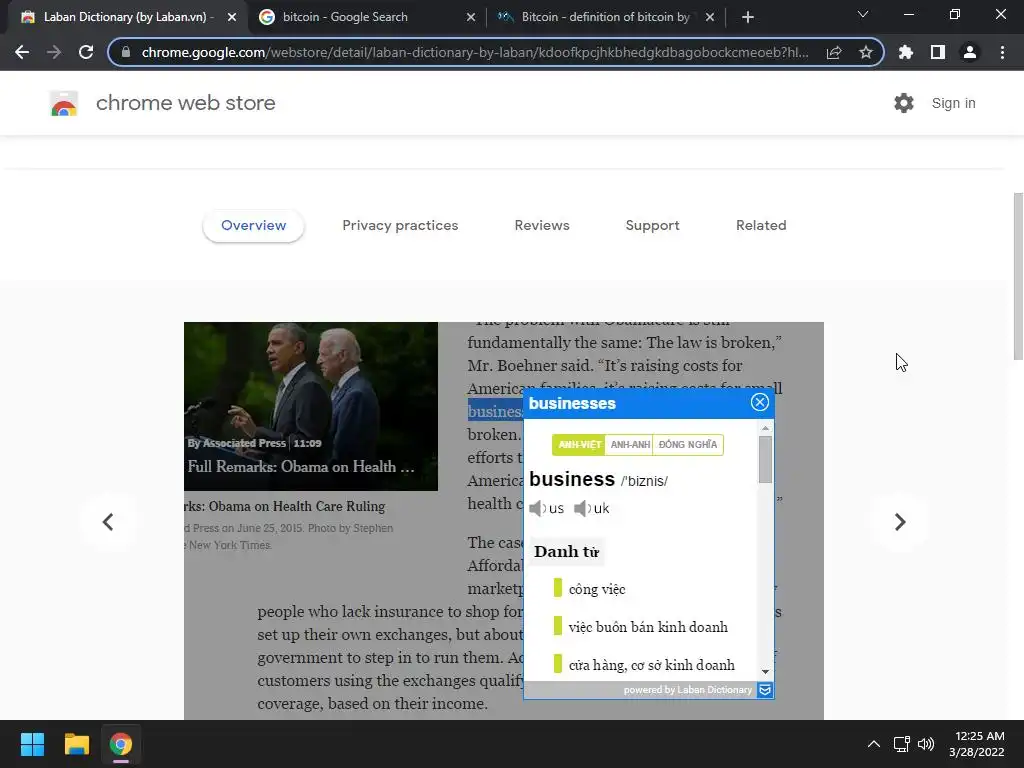Open File Explorer from taskbar

click(x=76, y=744)
